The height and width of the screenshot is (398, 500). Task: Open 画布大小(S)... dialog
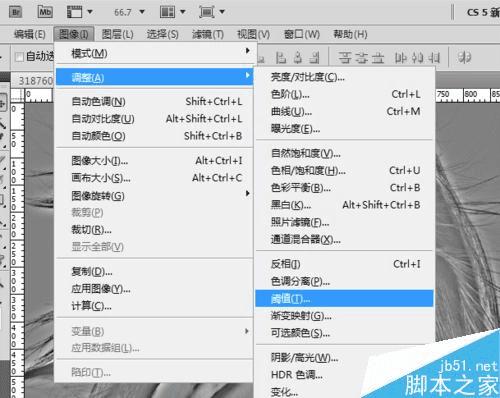[154, 178]
